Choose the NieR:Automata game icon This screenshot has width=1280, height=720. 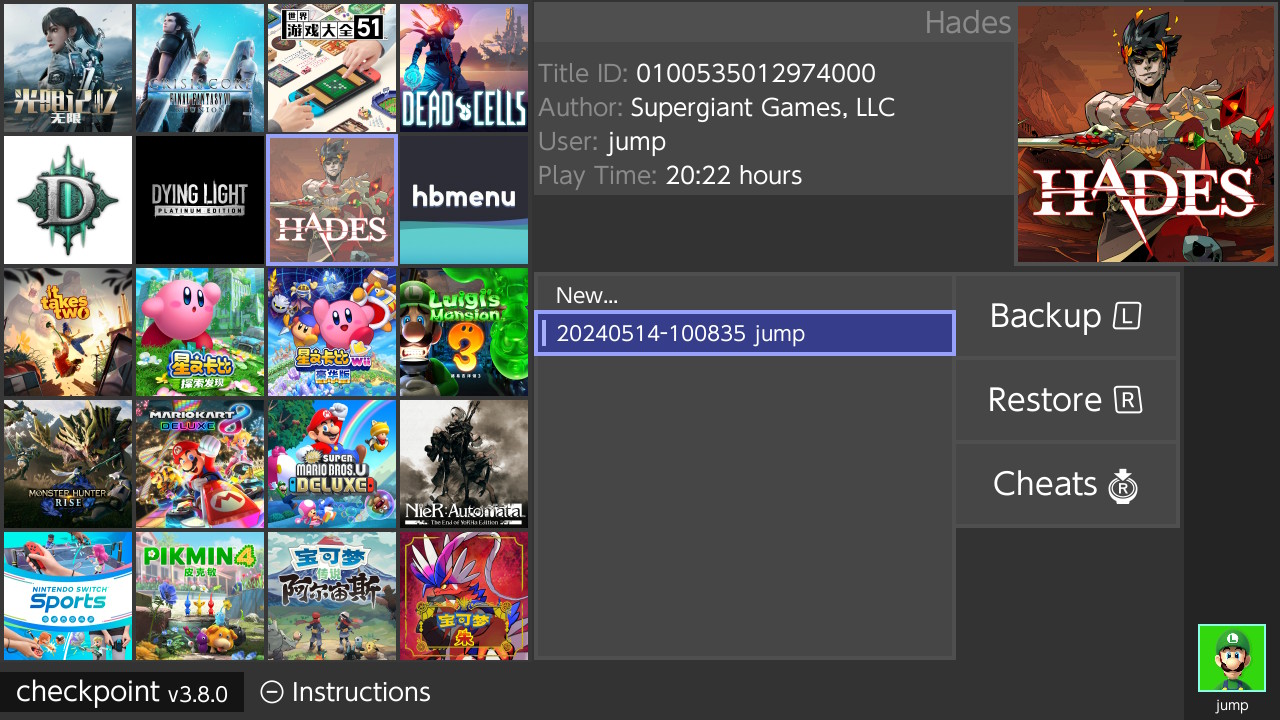pyautogui.click(x=464, y=464)
